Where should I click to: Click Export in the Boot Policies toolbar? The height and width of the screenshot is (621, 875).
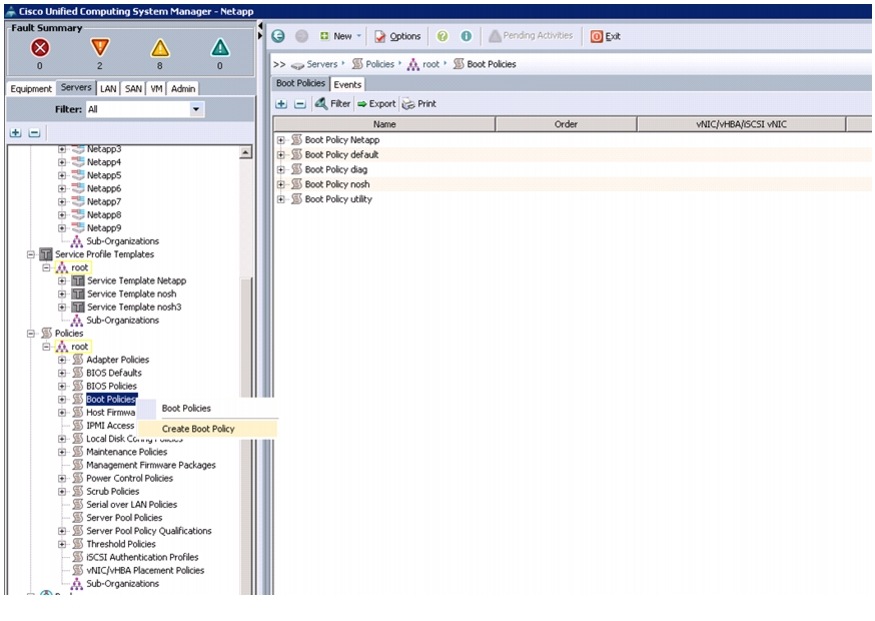(x=376, y=104)
